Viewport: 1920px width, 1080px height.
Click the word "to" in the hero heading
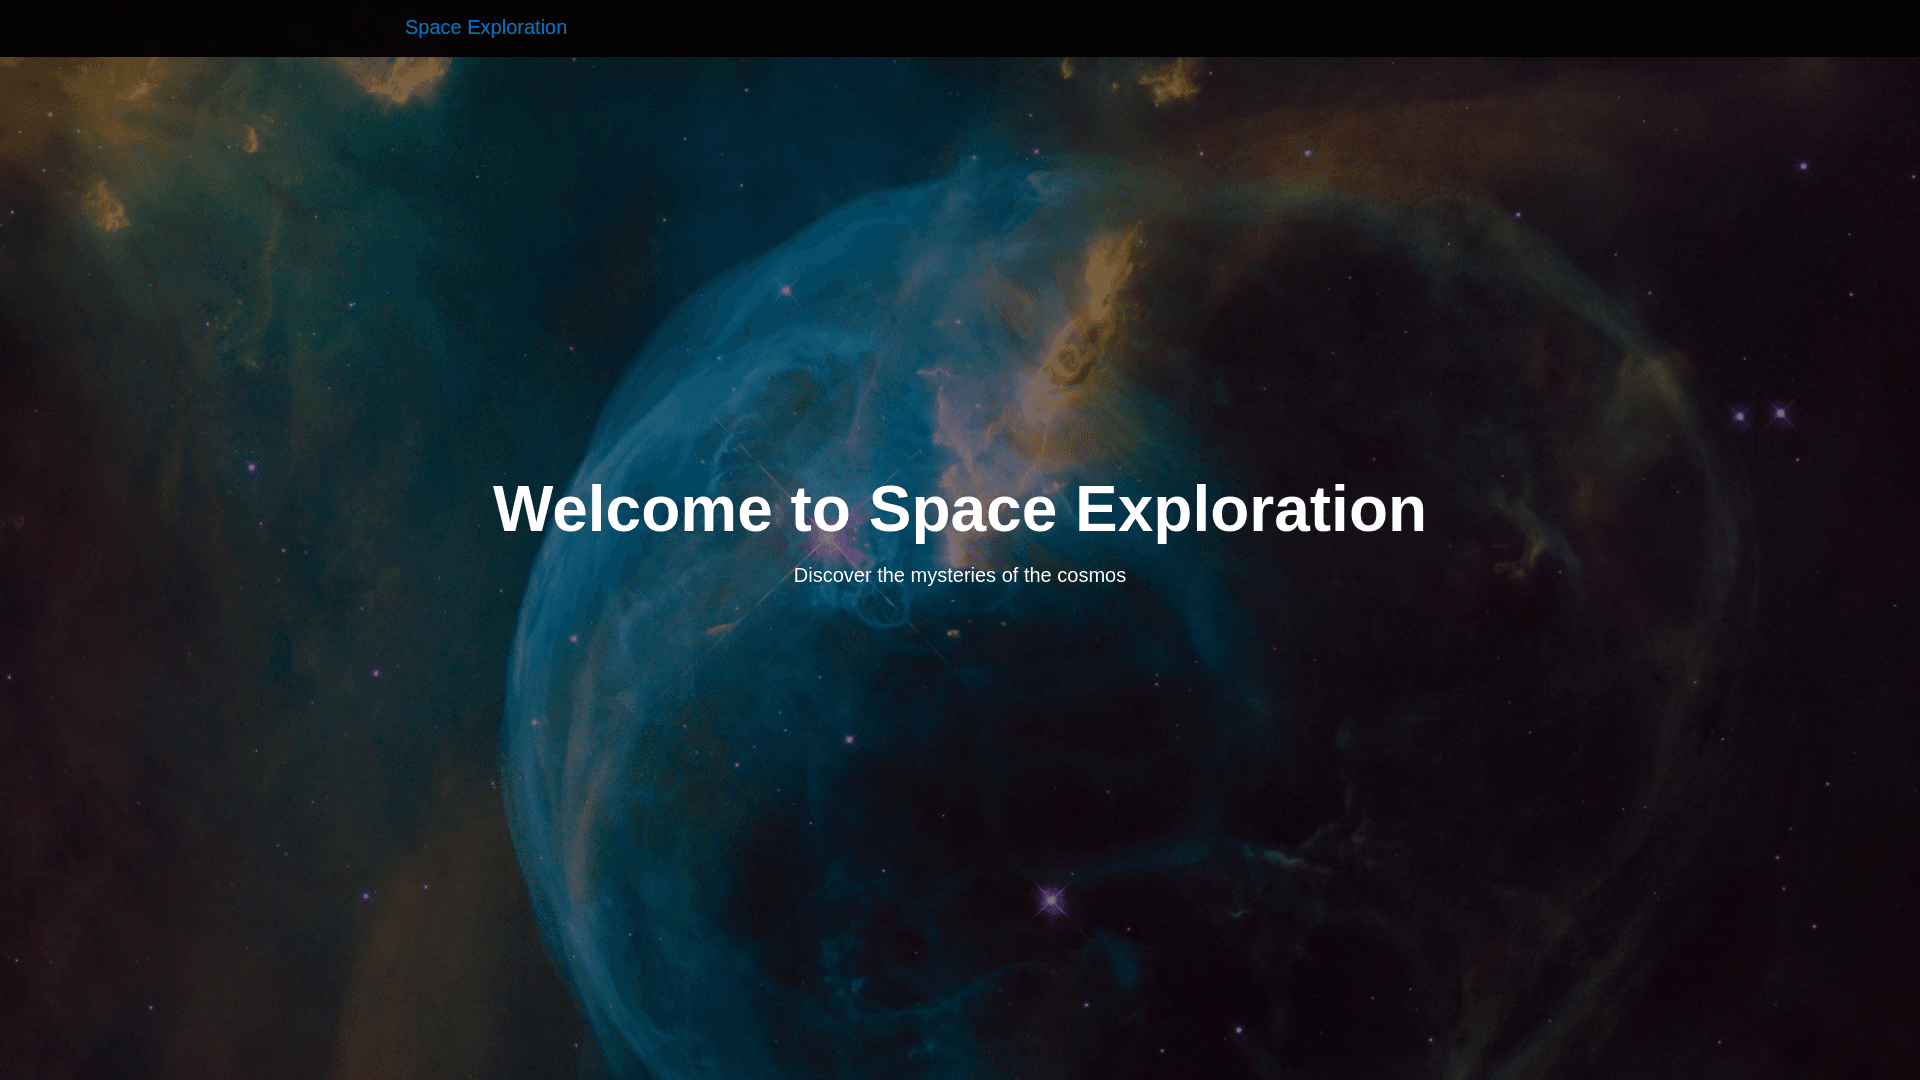(x=820, y=509)
